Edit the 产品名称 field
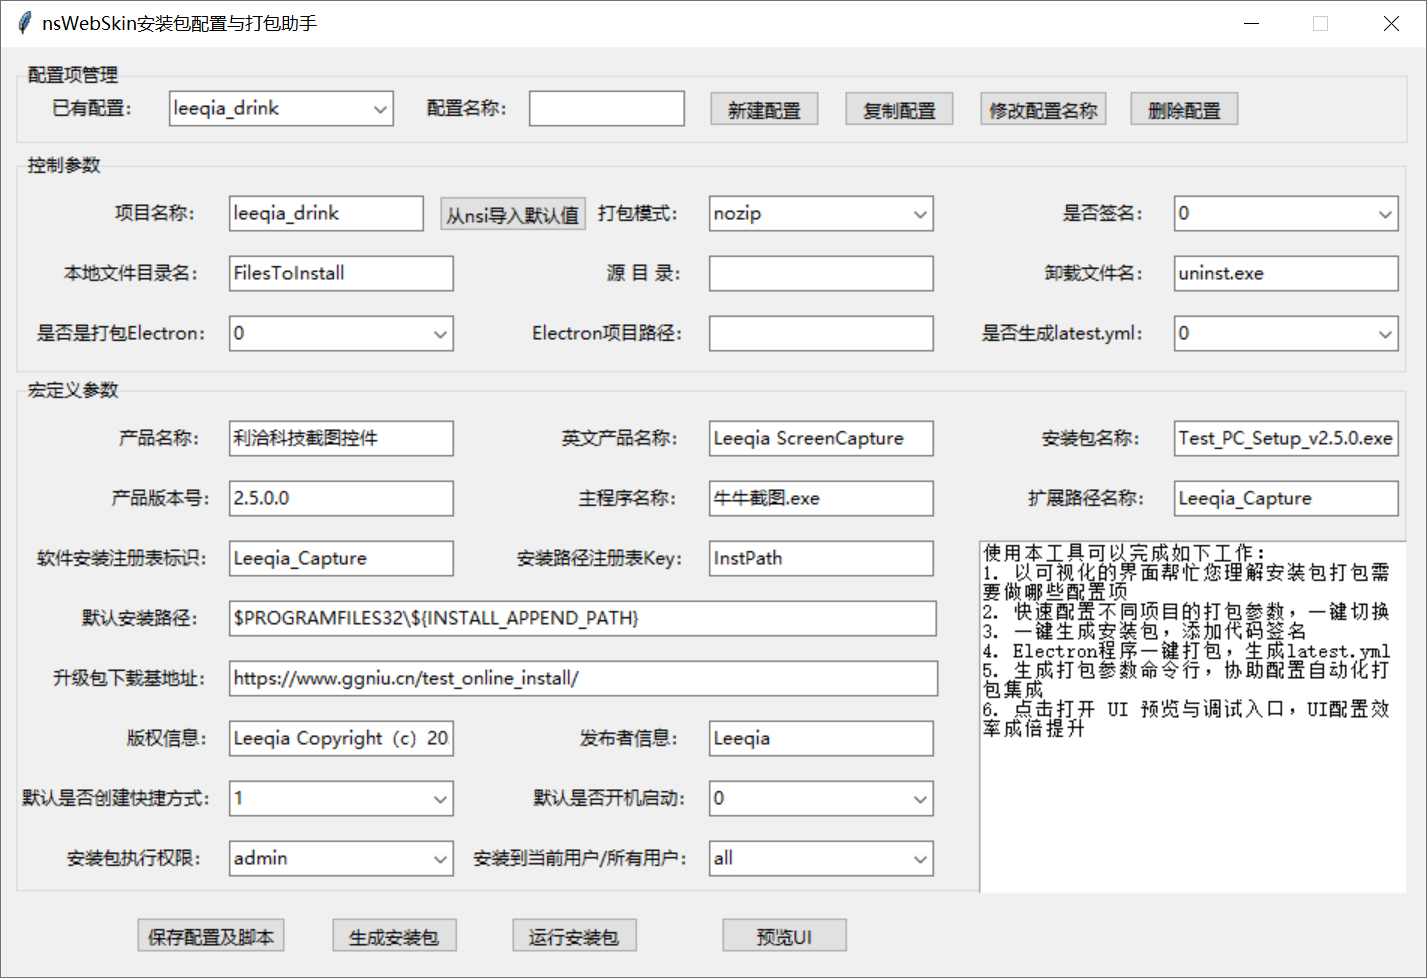 click(341, 439)
